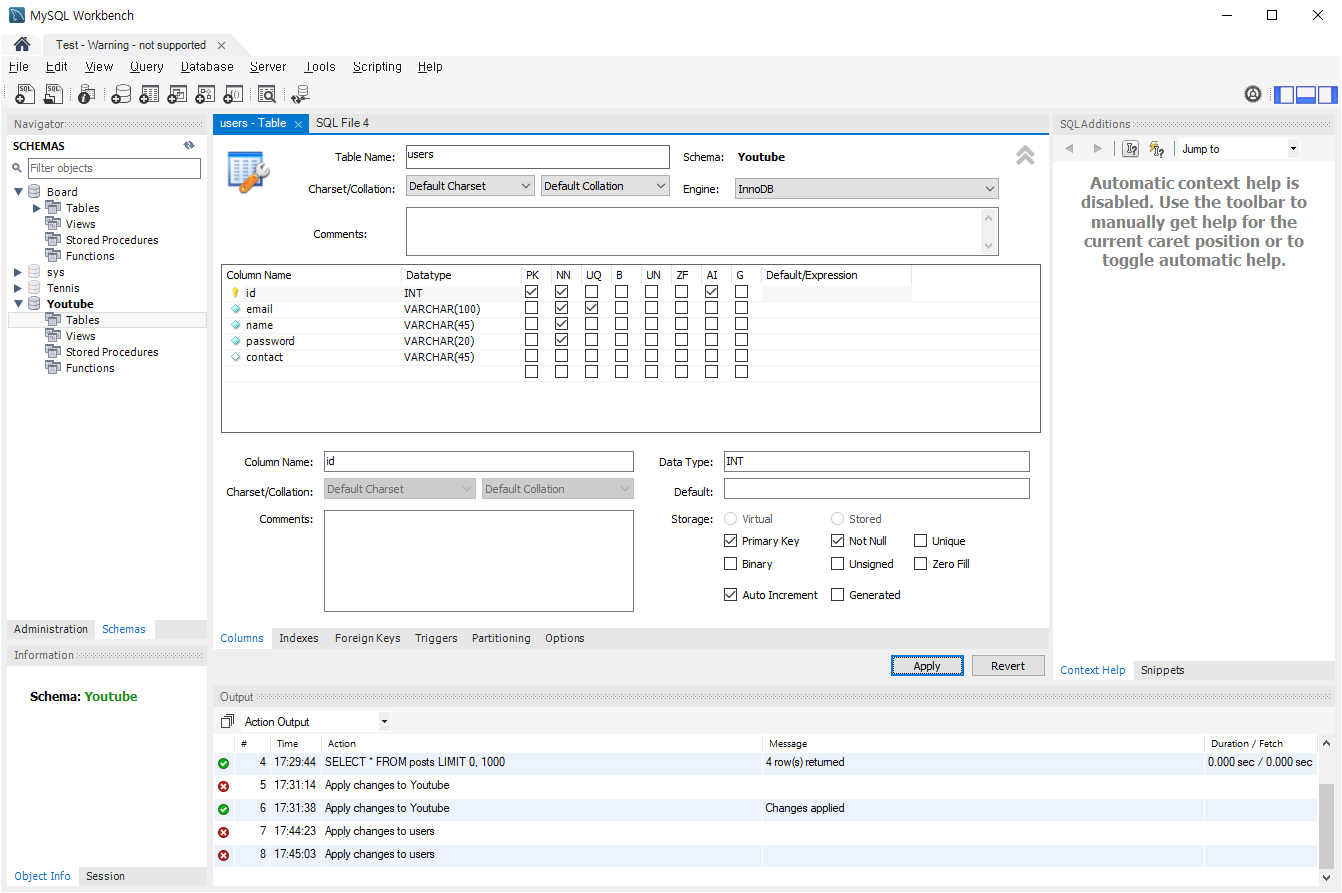This screenshot has width=1342, height=893.
Task: Close the users - Table tab
Action: (298, 124)
